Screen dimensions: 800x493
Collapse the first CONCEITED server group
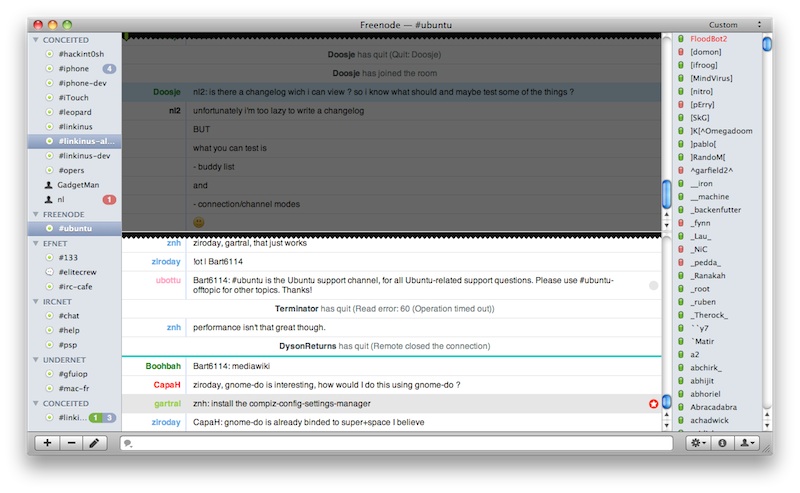tap(36, 41)
